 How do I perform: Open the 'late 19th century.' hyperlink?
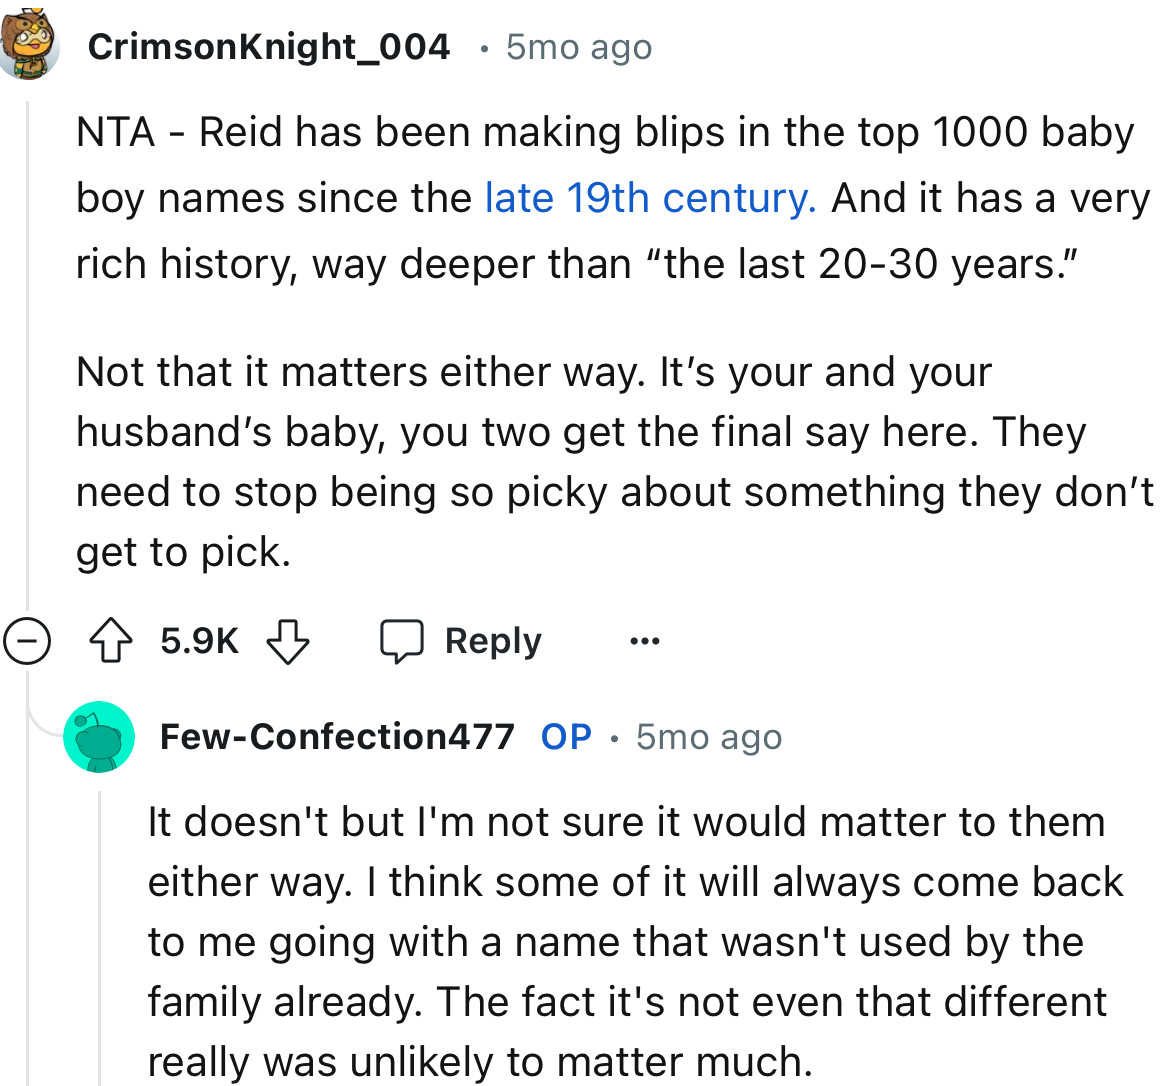pos(649,197)
